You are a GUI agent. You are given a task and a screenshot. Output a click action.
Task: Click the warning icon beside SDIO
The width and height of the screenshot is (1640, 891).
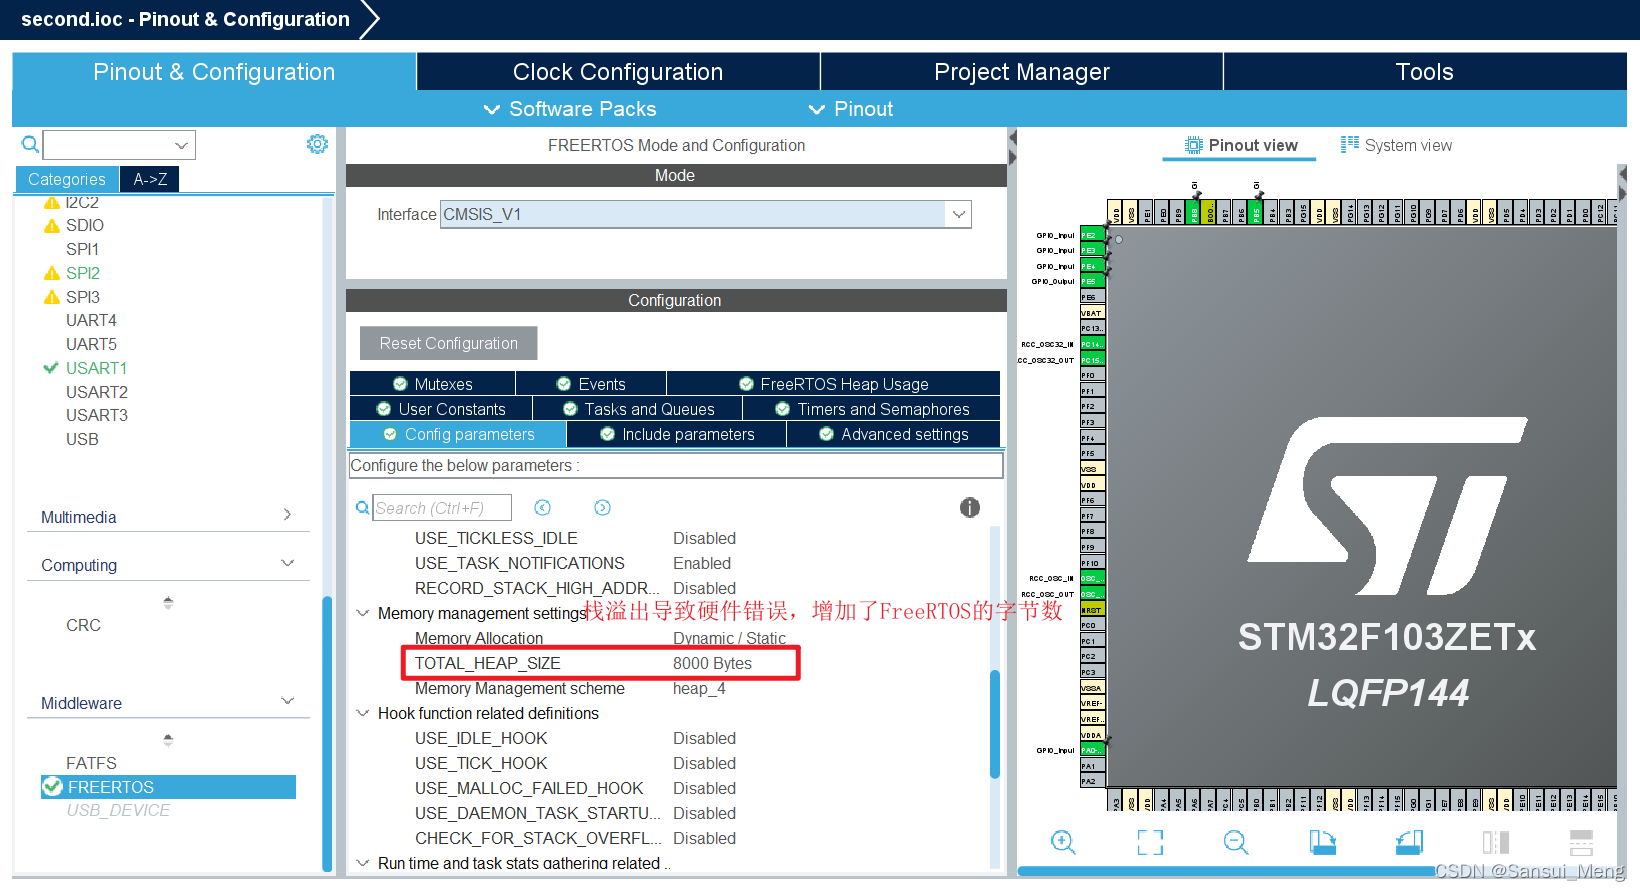coord(52,226)
